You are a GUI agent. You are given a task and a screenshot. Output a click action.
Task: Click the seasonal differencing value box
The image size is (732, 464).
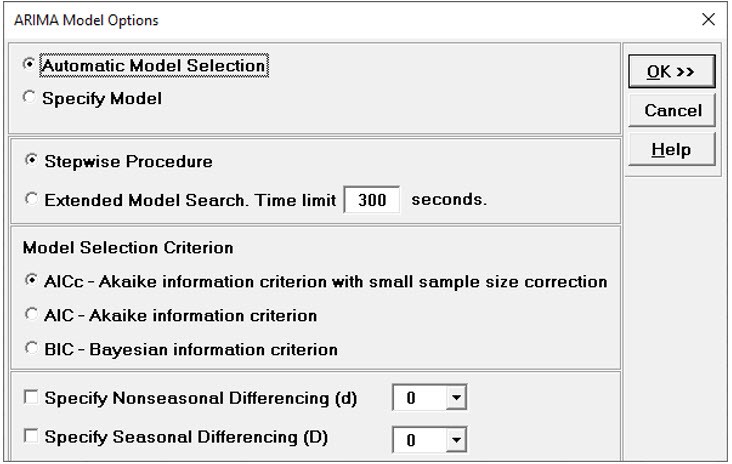(419, 439)
